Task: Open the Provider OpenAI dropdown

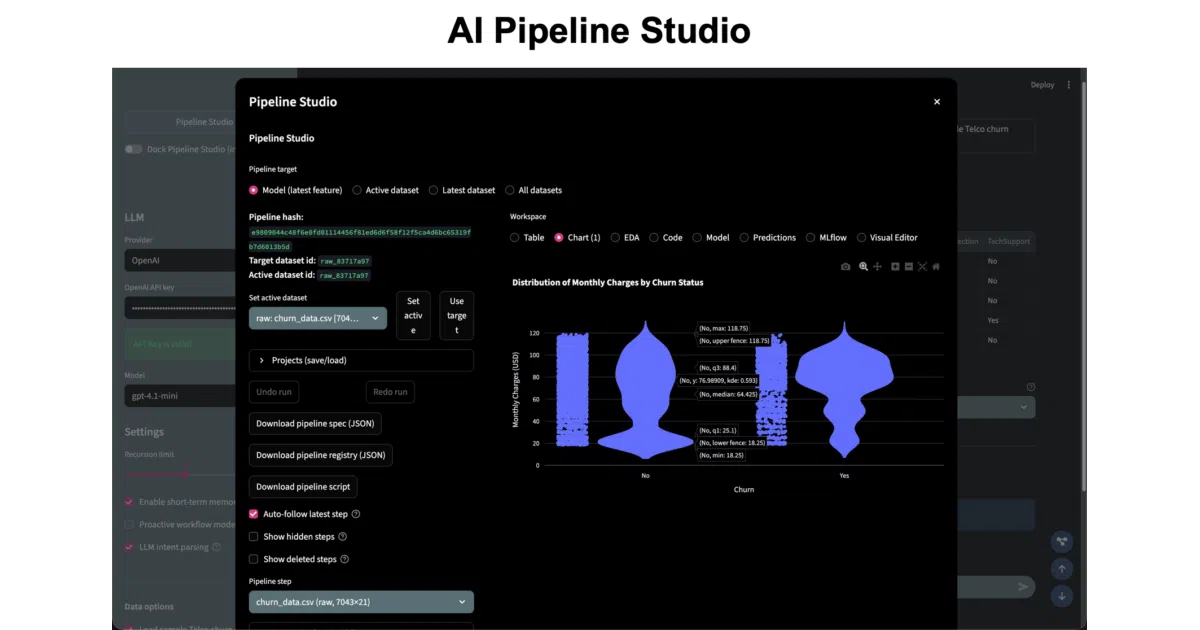Action: 180,260
